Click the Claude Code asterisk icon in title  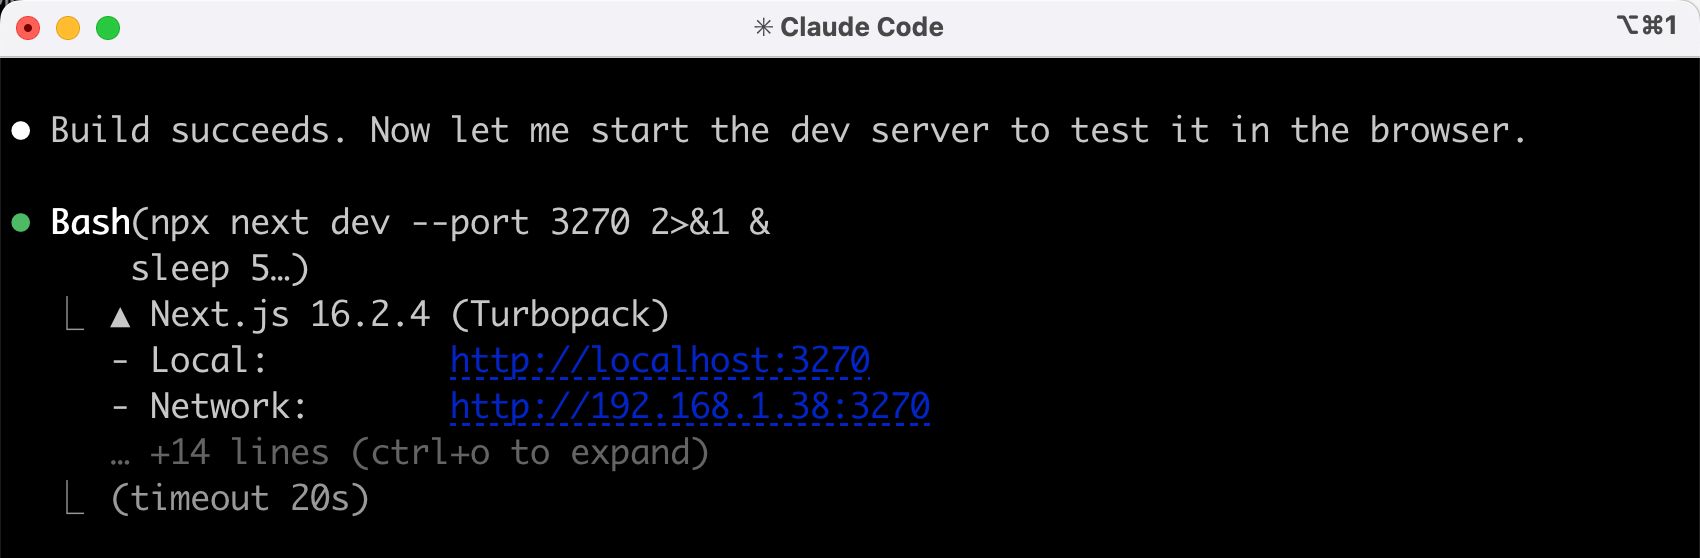(x=763, y=27)
